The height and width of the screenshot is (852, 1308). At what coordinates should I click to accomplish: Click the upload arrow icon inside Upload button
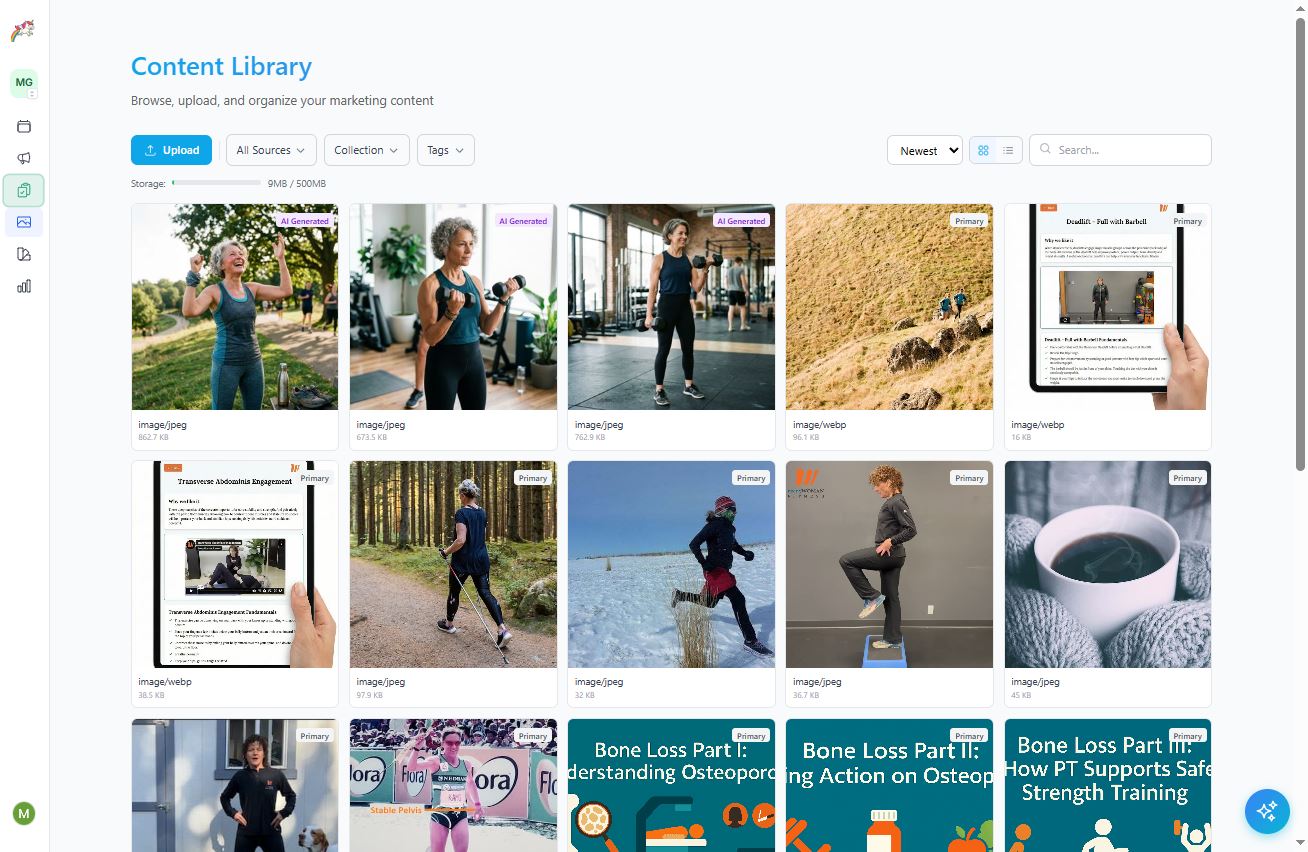[150, 150]
